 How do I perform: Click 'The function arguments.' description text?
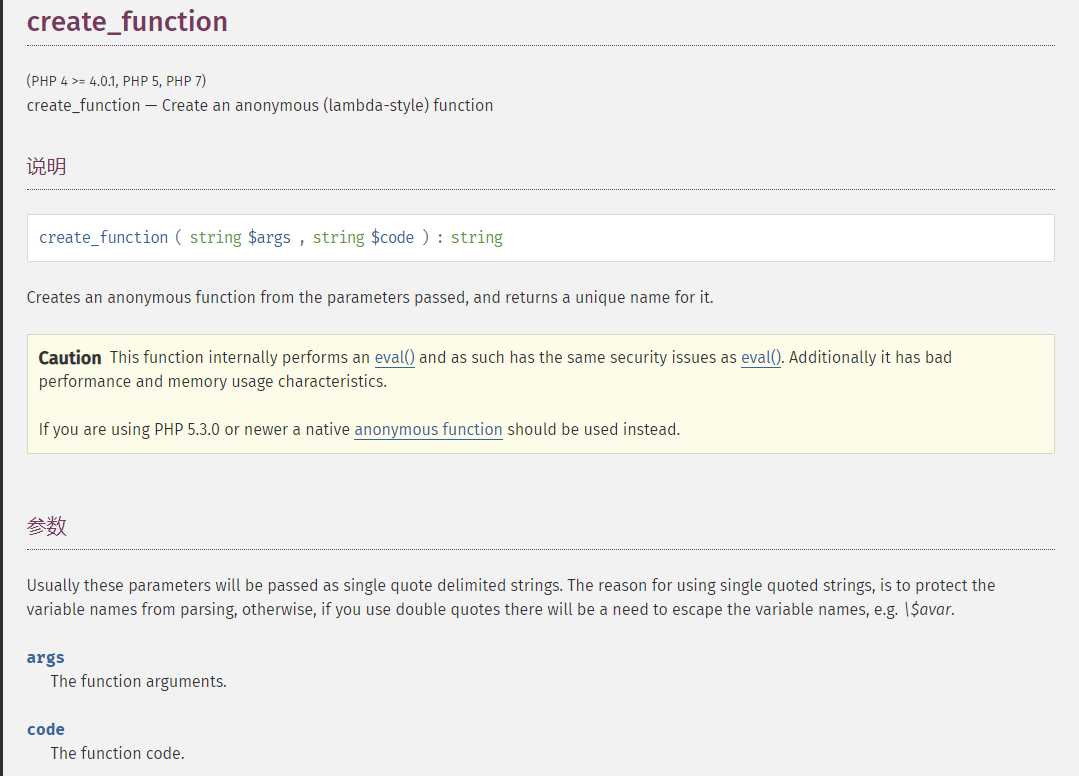coord(138,681)
